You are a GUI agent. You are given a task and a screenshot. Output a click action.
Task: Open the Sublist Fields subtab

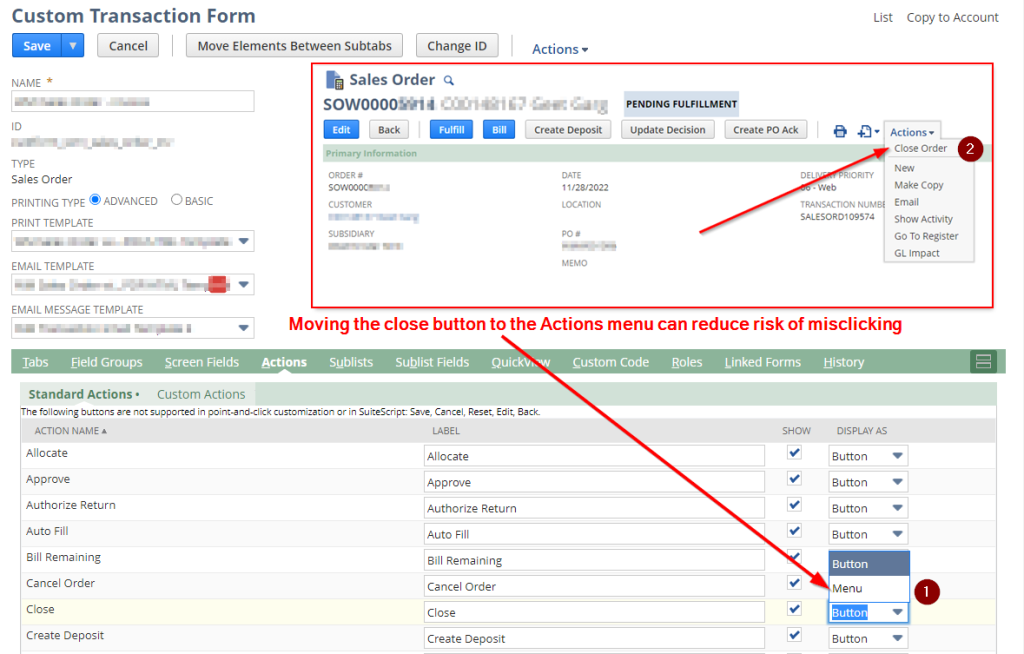pyautogui.click(x=432, y=362)
